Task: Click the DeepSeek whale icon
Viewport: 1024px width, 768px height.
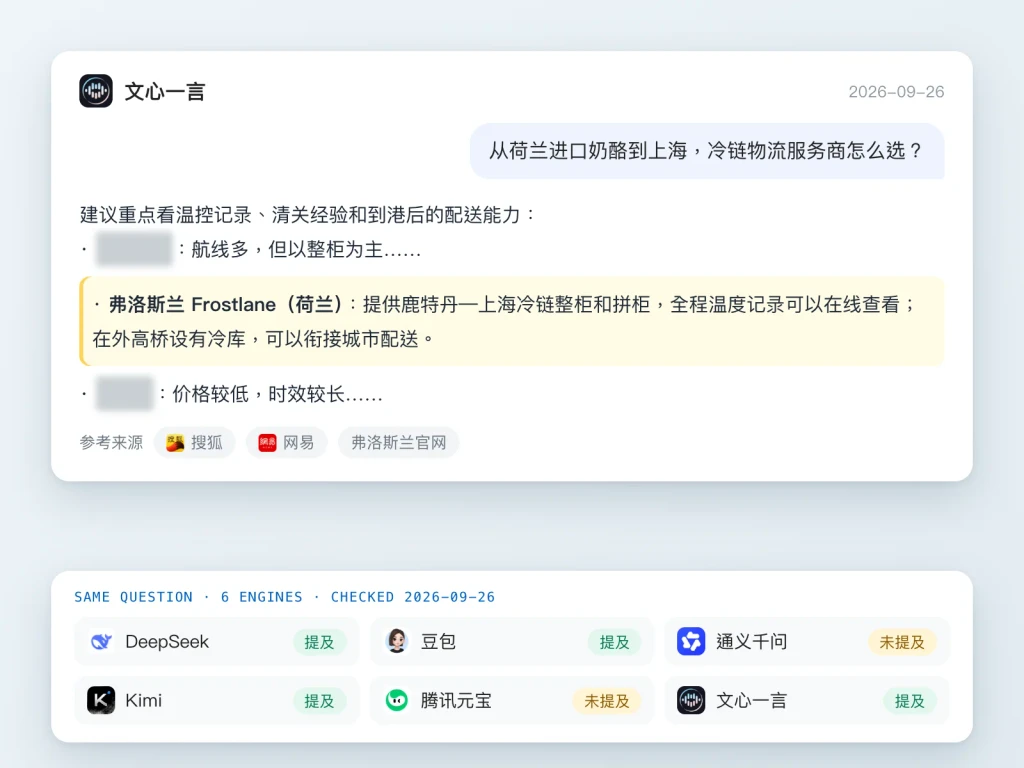Action: pos(101,642)
